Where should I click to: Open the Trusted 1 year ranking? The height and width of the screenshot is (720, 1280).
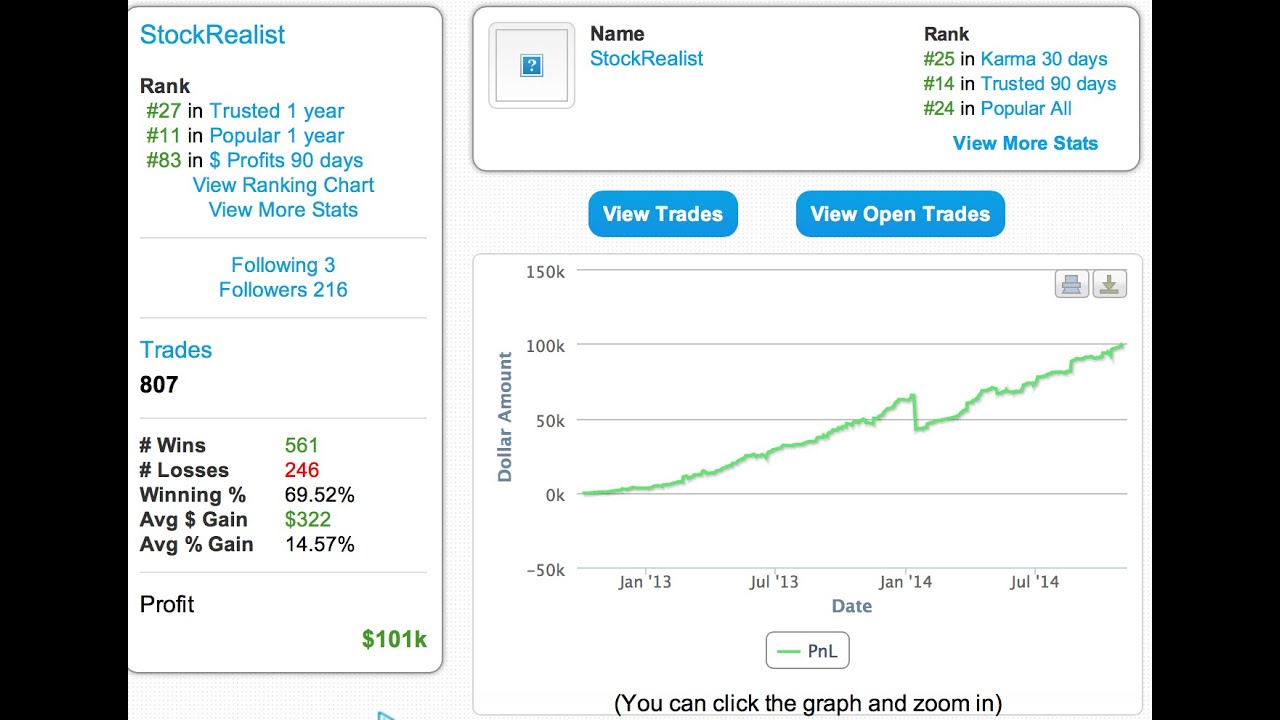[x=276, y=111]
